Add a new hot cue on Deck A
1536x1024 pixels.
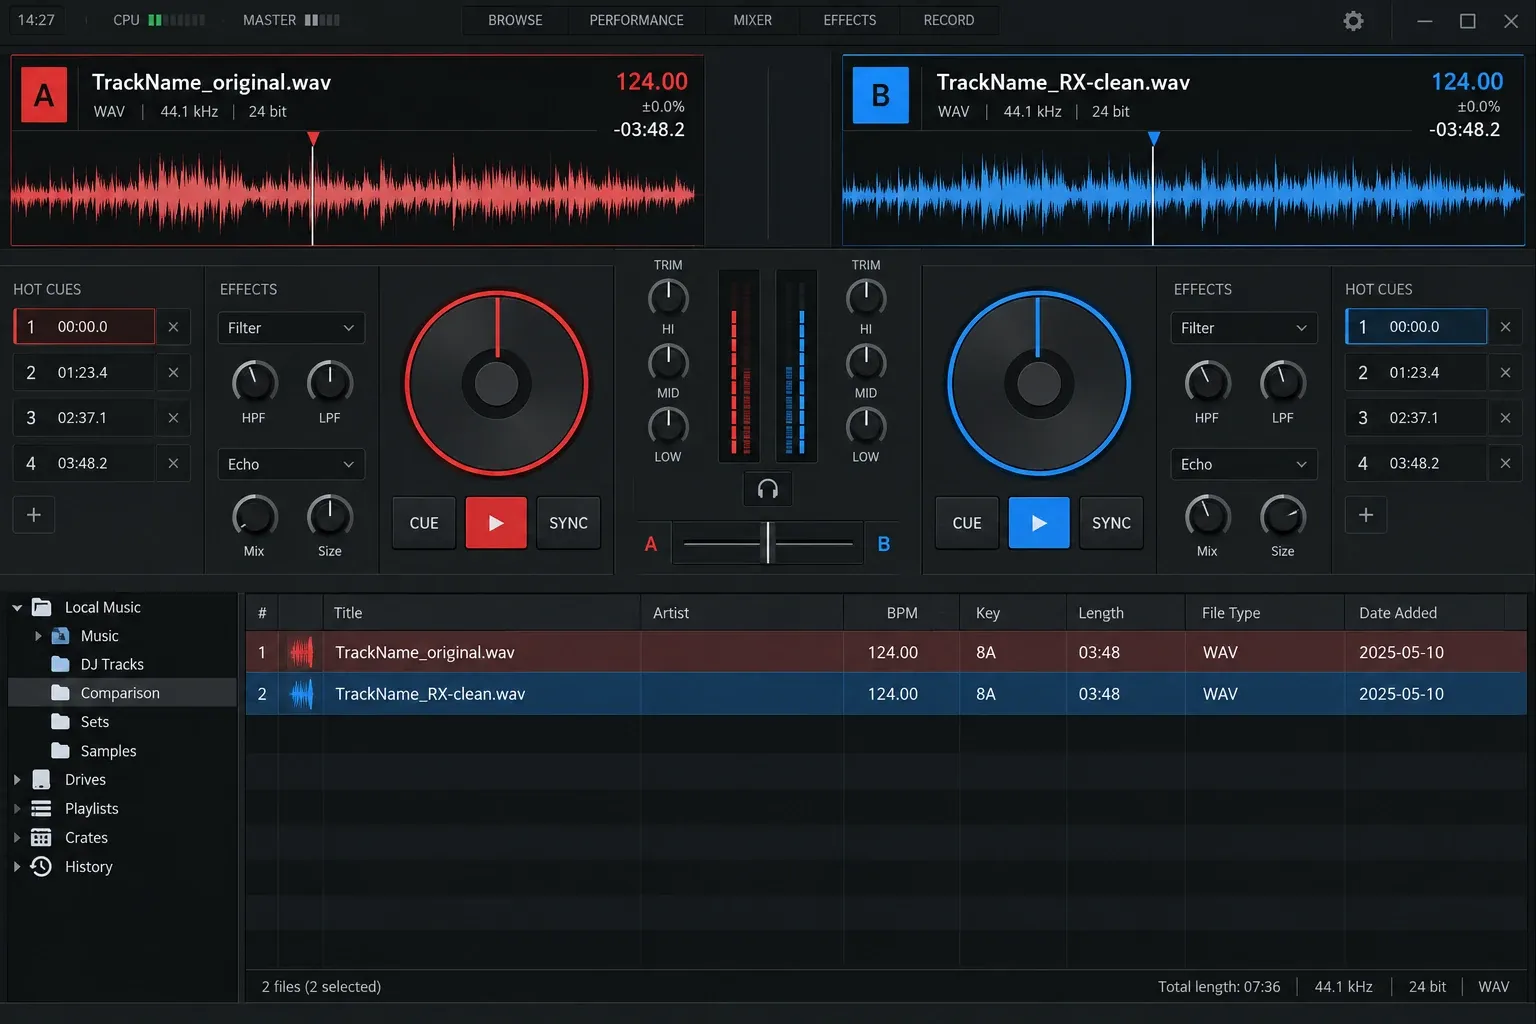tap(34, 515)
